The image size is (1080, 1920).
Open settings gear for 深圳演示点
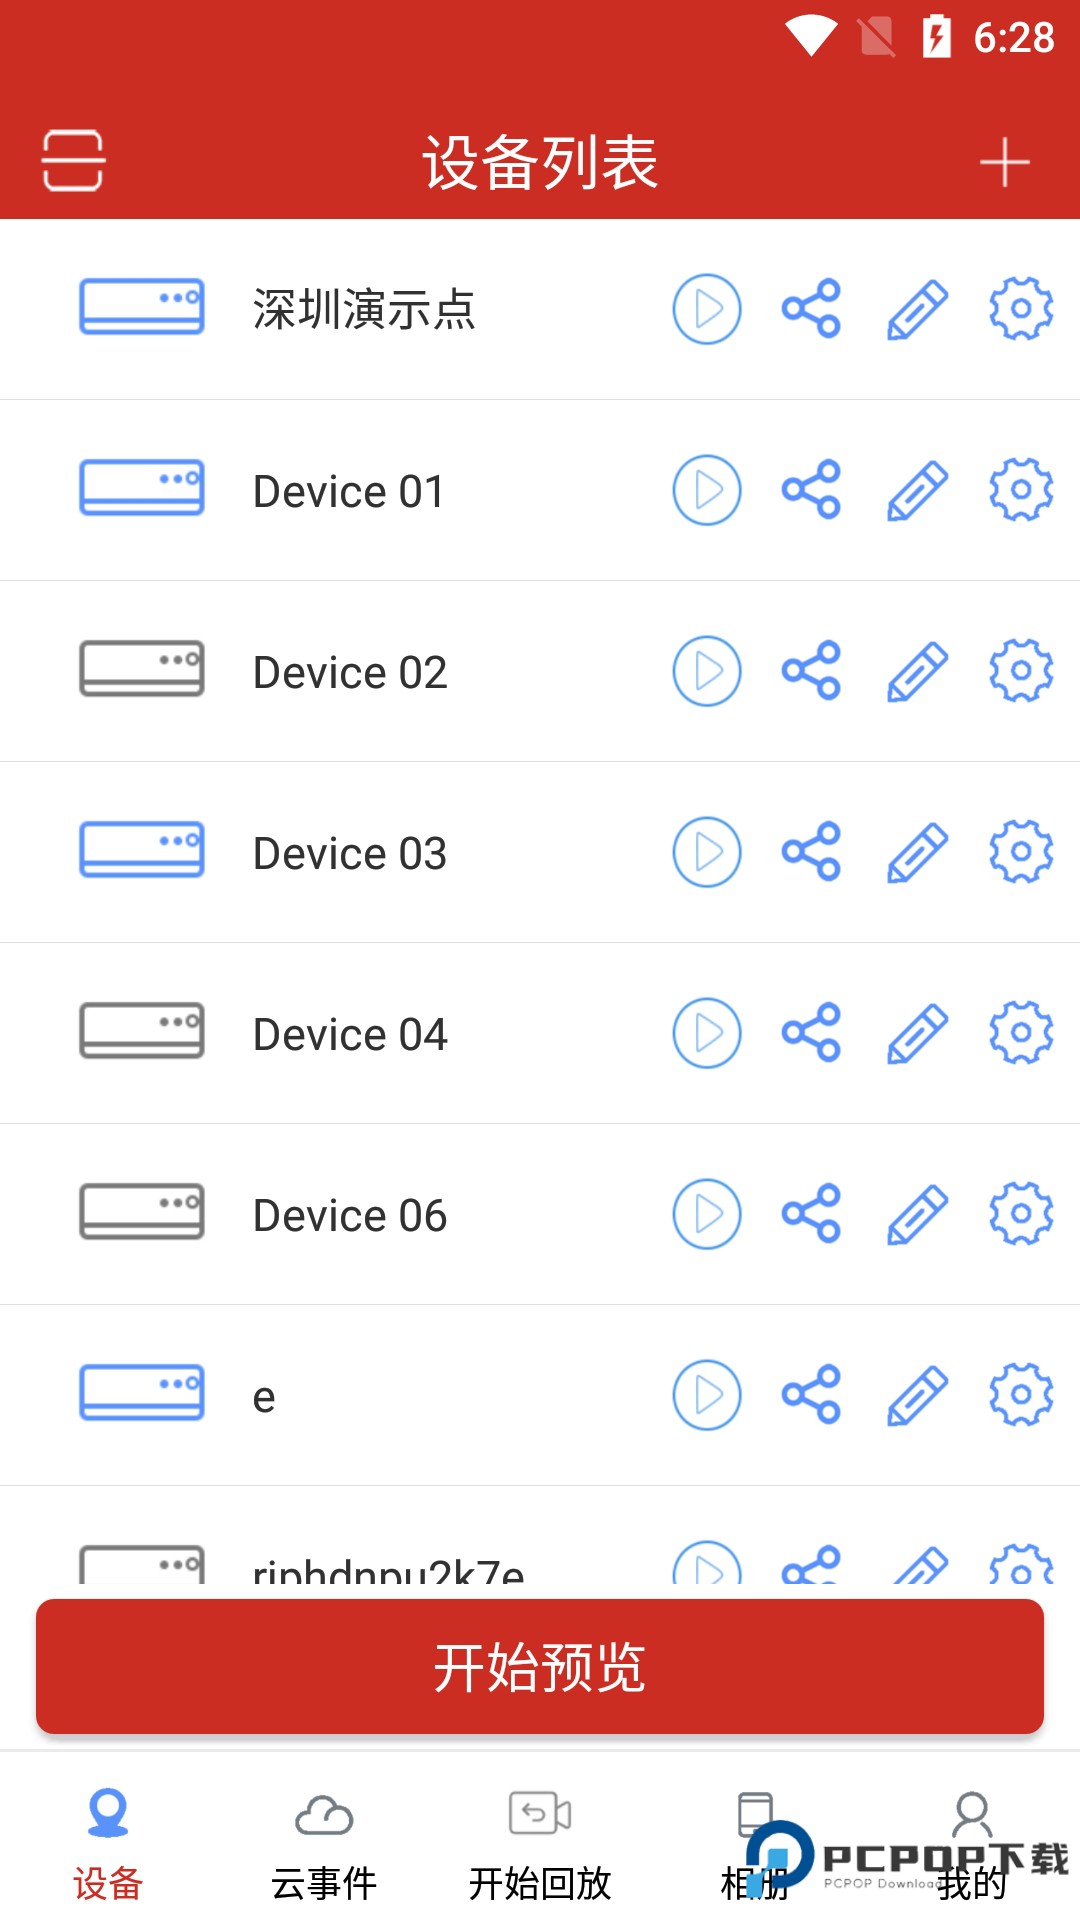(x=1021, y=309)
